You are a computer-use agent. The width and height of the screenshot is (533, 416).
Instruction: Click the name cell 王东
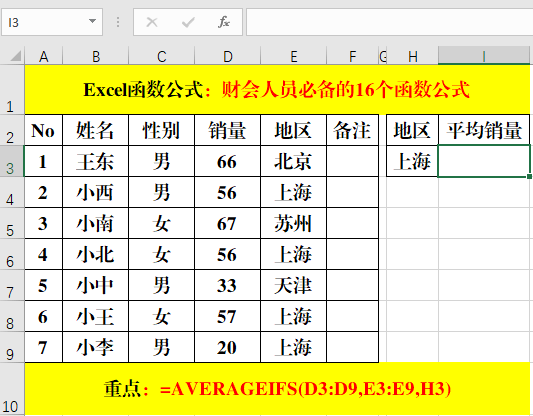pos(96,161)
